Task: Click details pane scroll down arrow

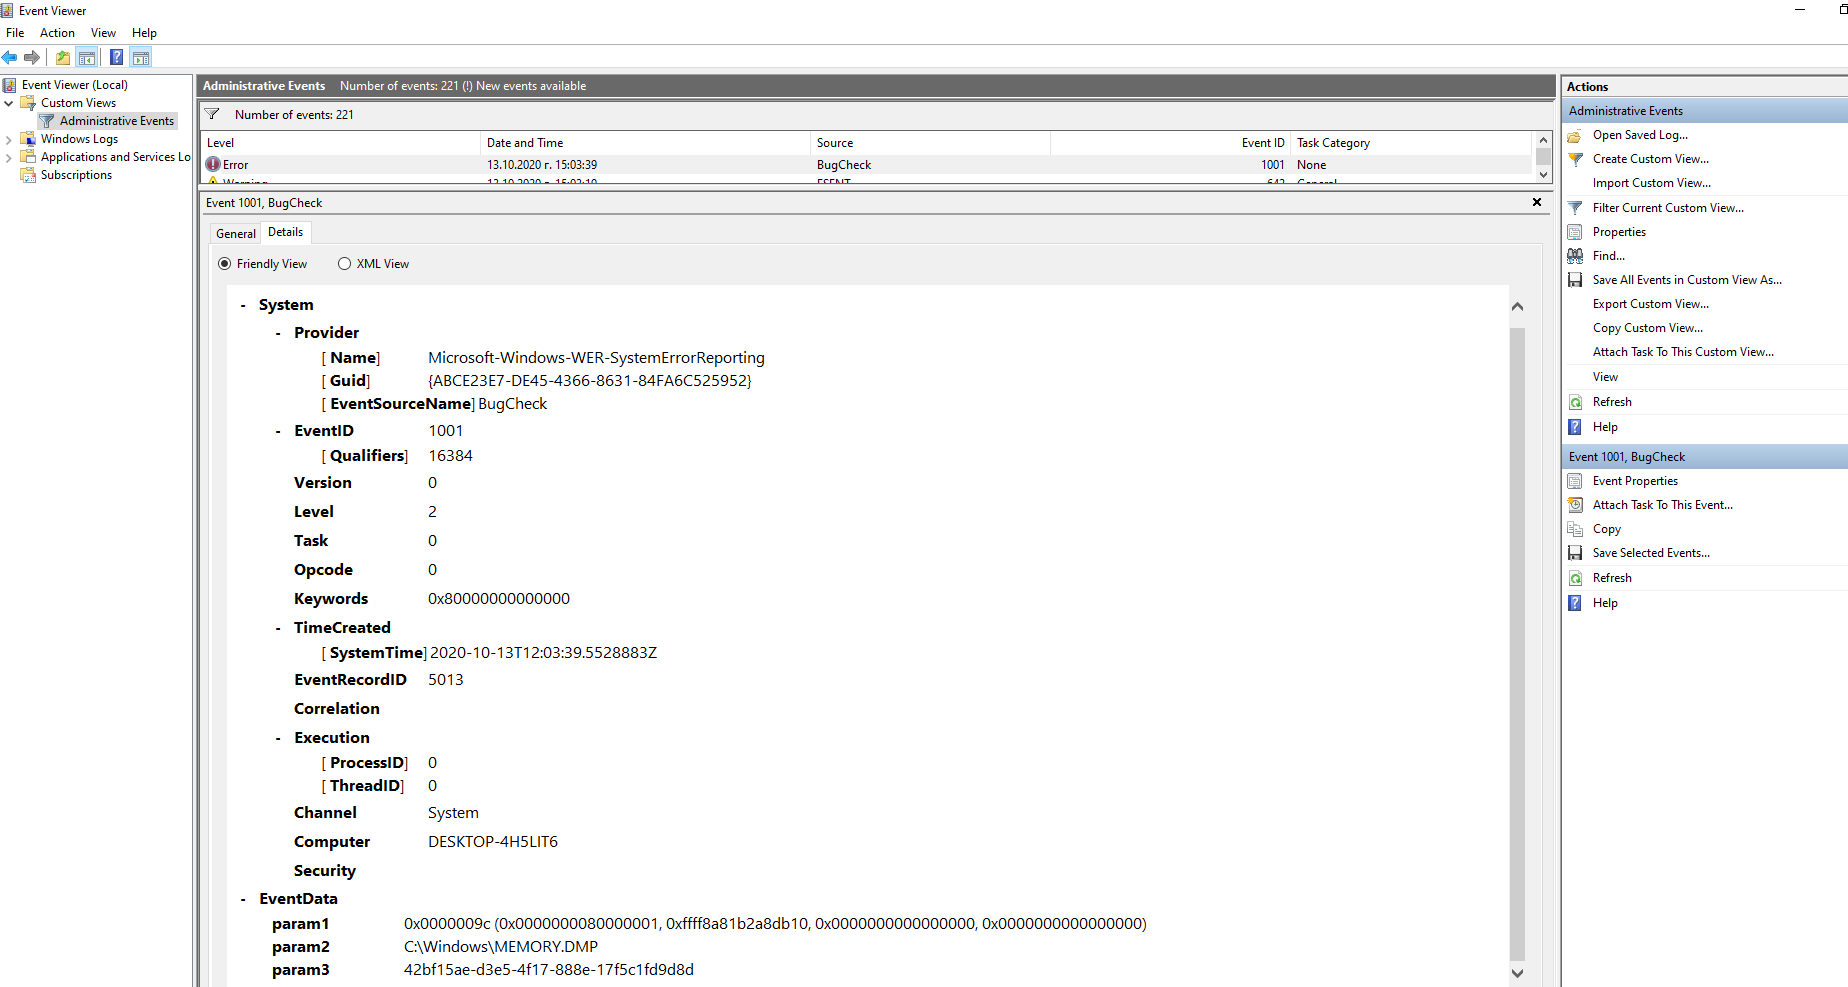Action: pyautogui.click(x=1517, y=973)
